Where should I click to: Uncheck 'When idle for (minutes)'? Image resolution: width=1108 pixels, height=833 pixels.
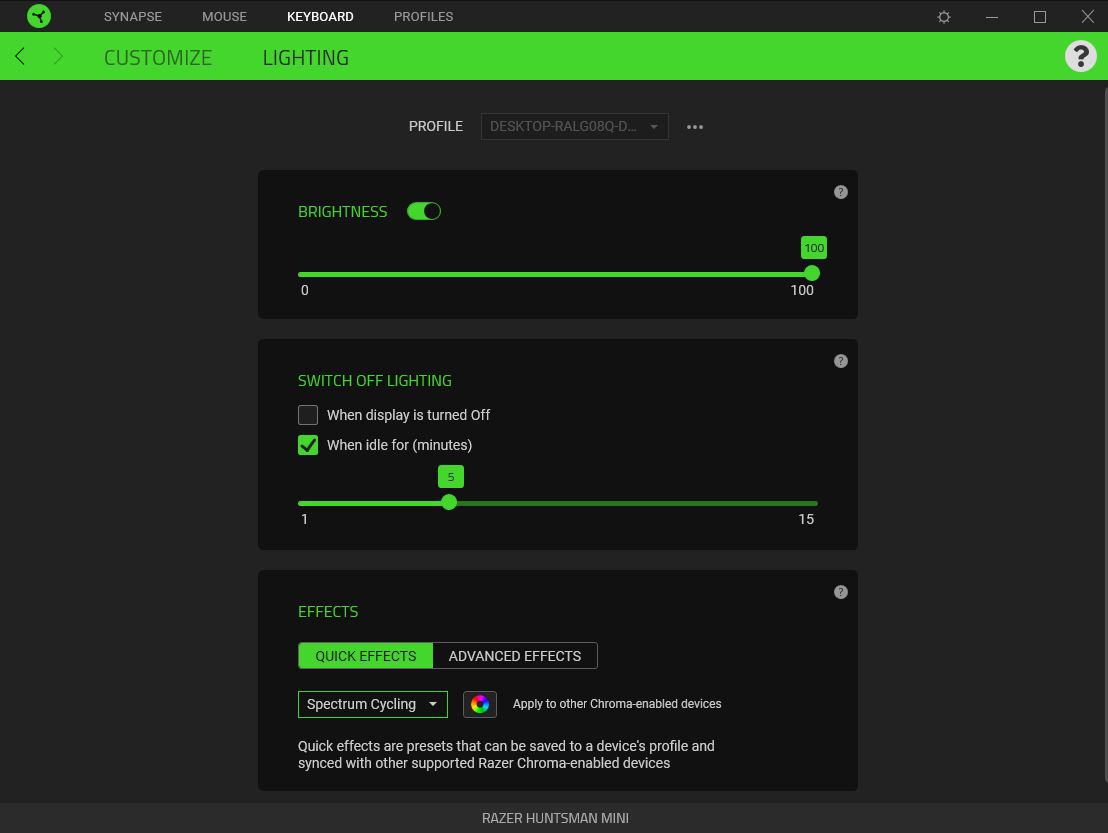pyautogui.click(x=308, y=445)
